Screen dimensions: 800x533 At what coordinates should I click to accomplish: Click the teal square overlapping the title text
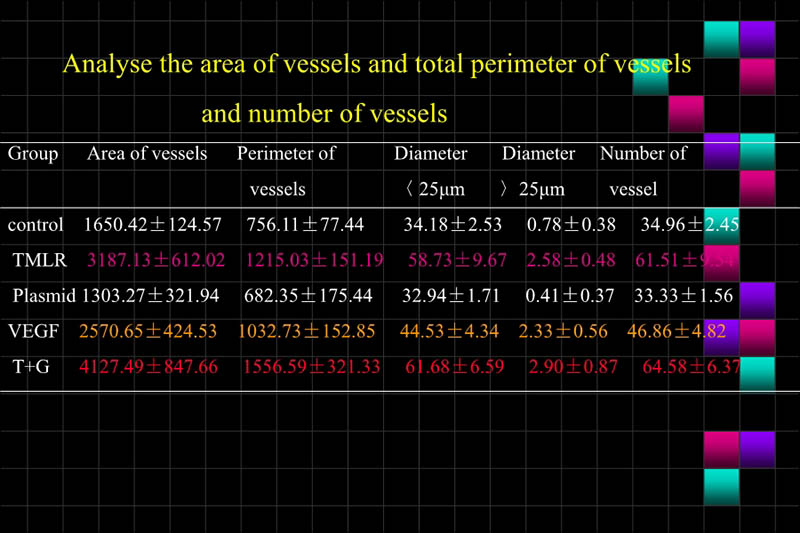coord(650,79)
